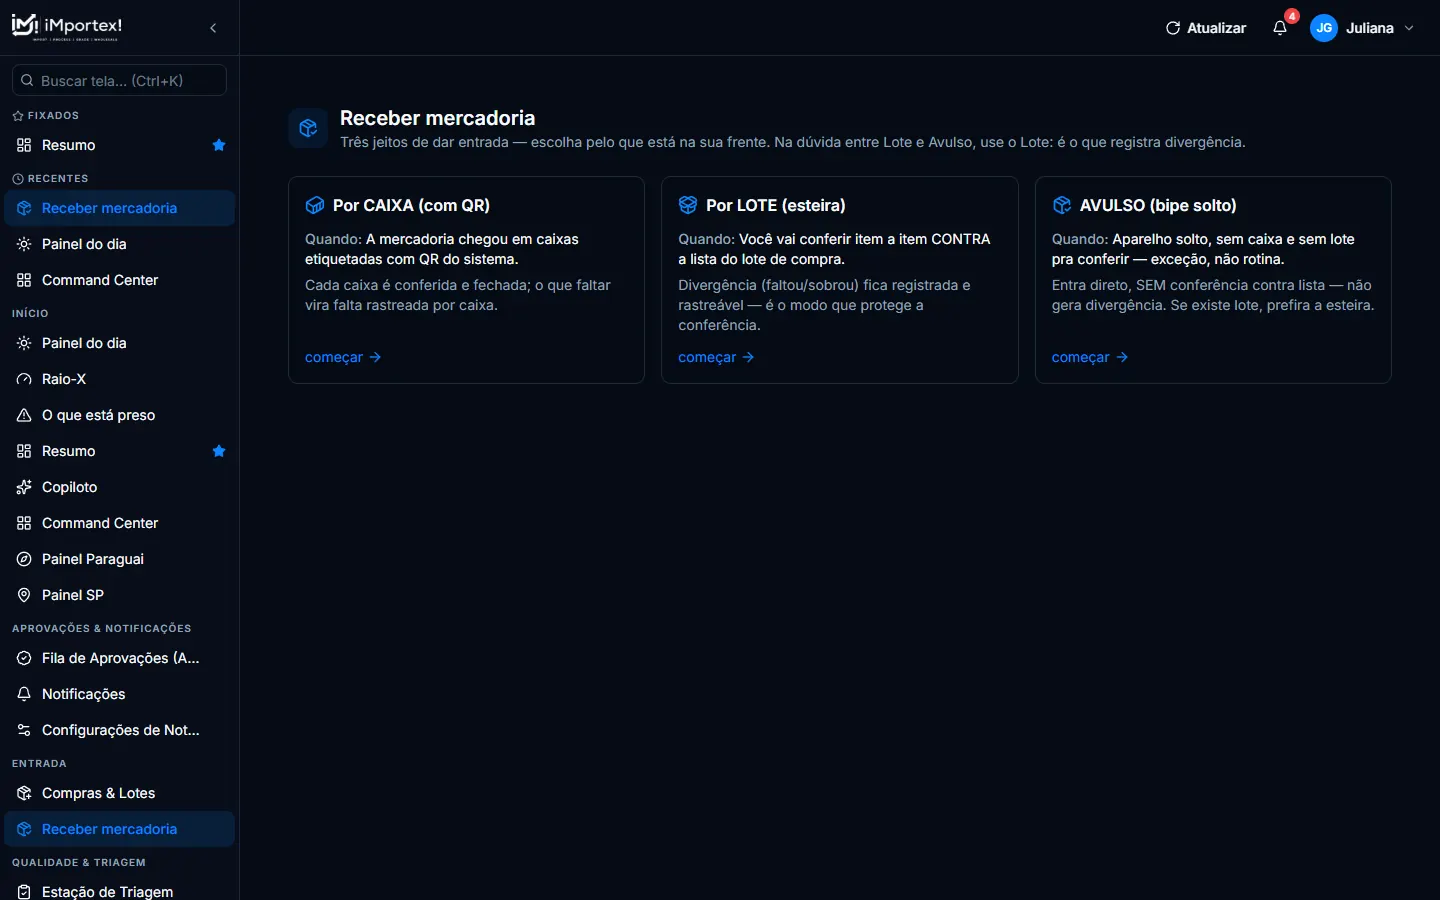Open the Painel SP location pin icon
The height and width of the screenshot is (900, 1440).
pyautogui.click(x=24, y=595)
